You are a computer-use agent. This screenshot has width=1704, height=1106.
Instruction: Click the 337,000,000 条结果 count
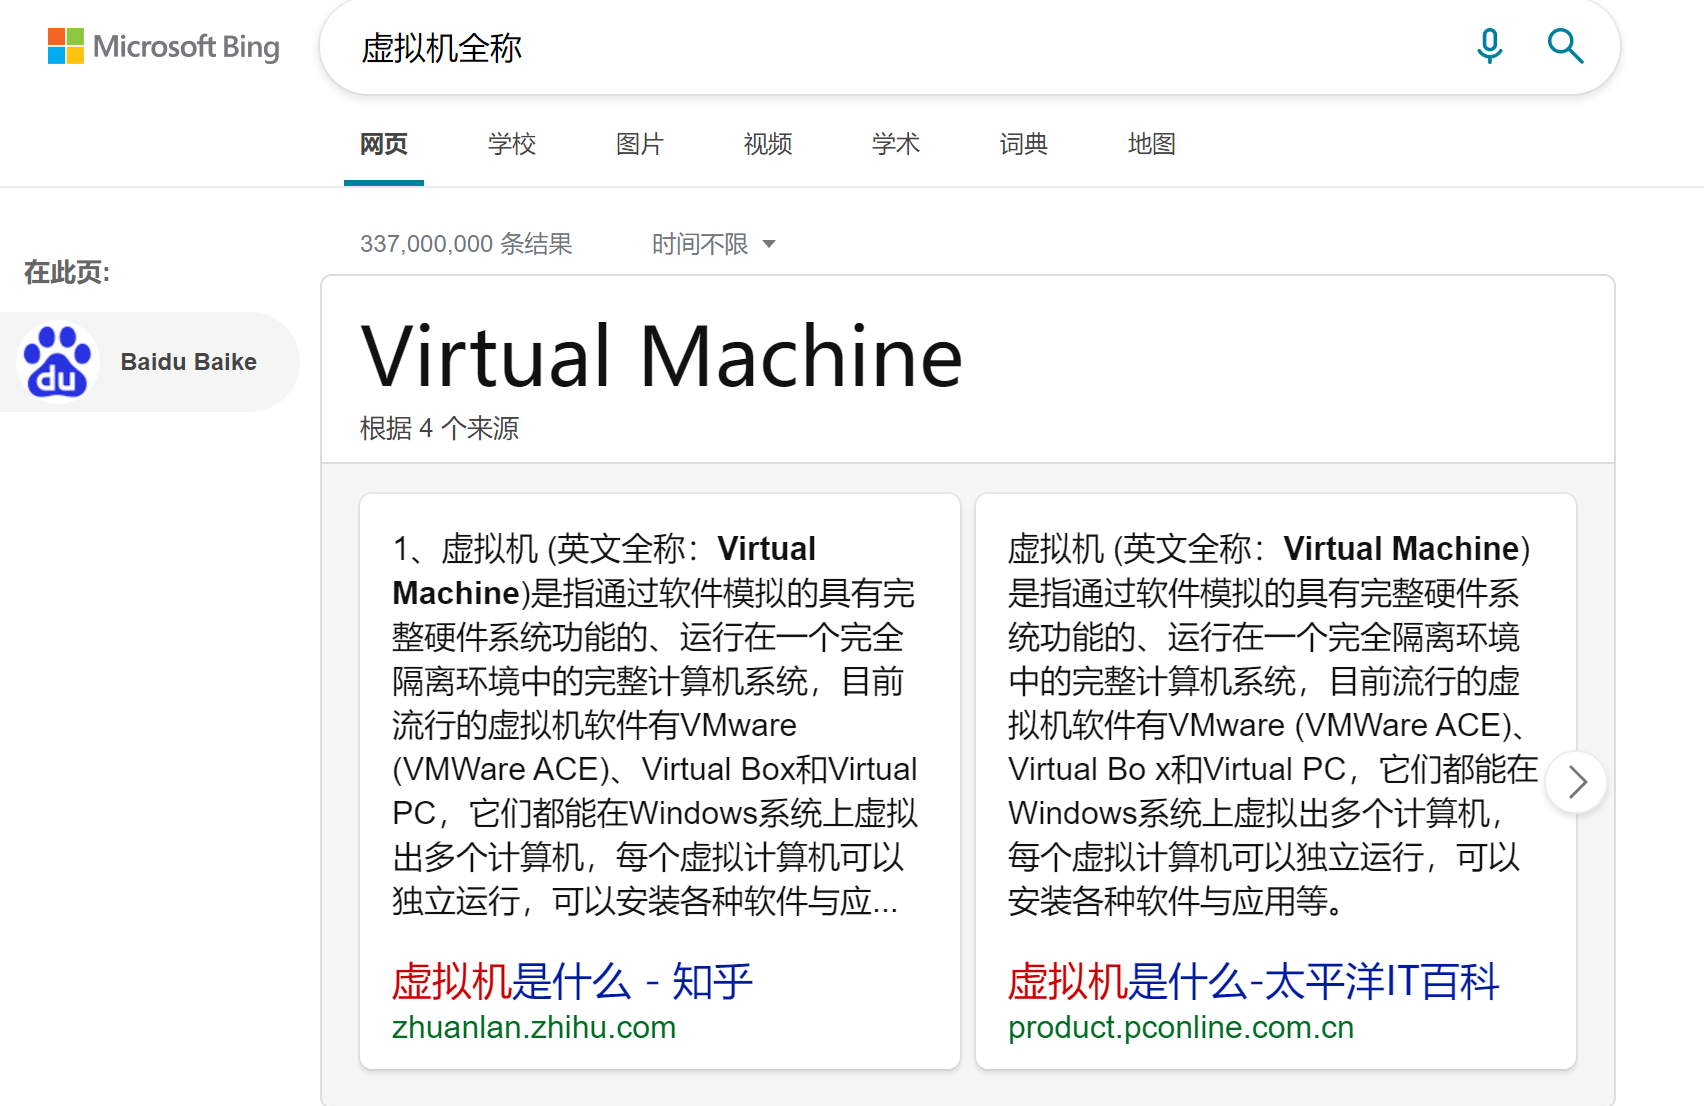point(466,244)
